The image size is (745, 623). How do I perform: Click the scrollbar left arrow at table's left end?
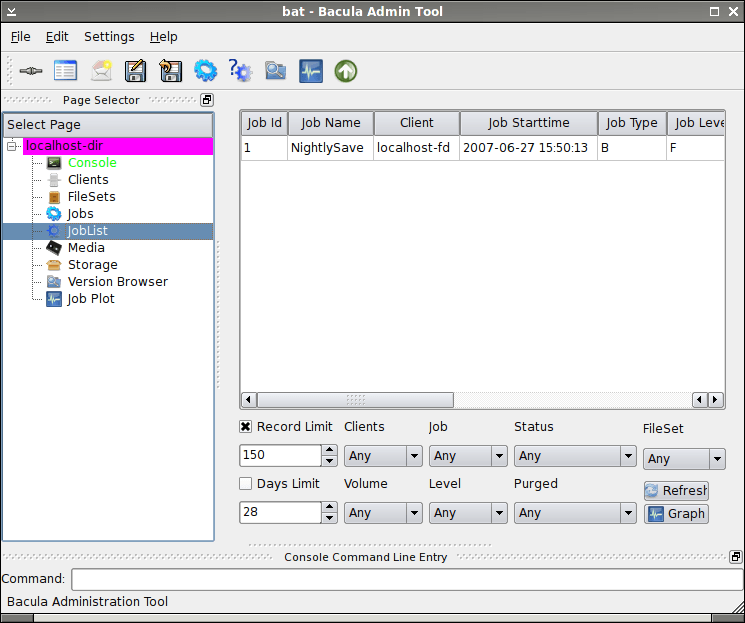248,400
